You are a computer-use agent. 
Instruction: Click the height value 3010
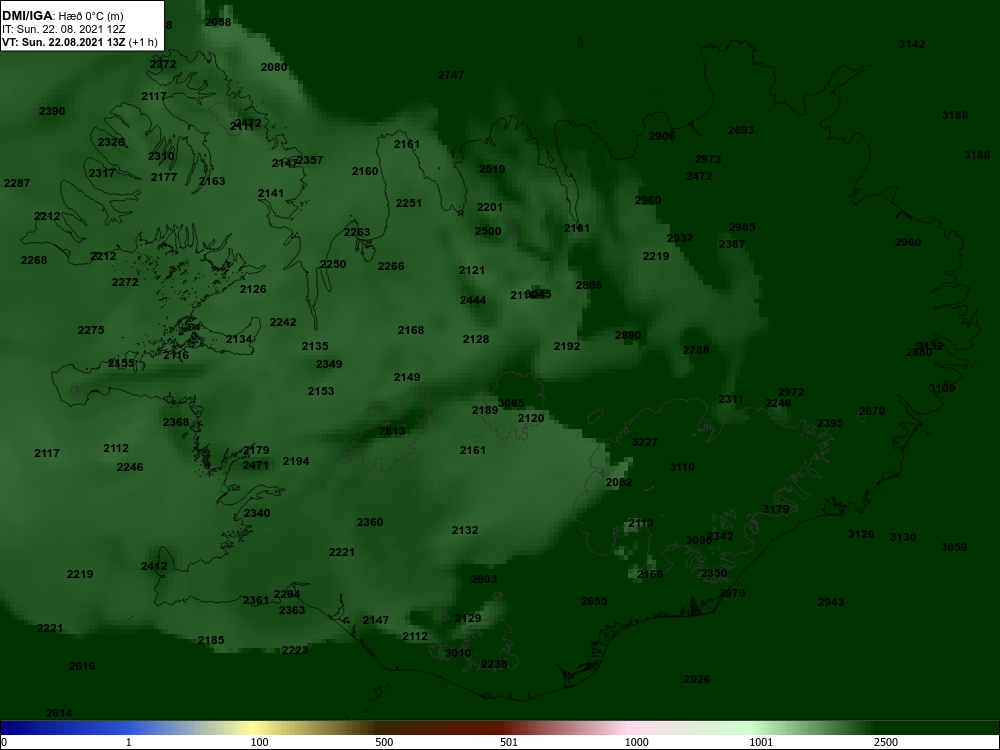(x=458, y=653)
